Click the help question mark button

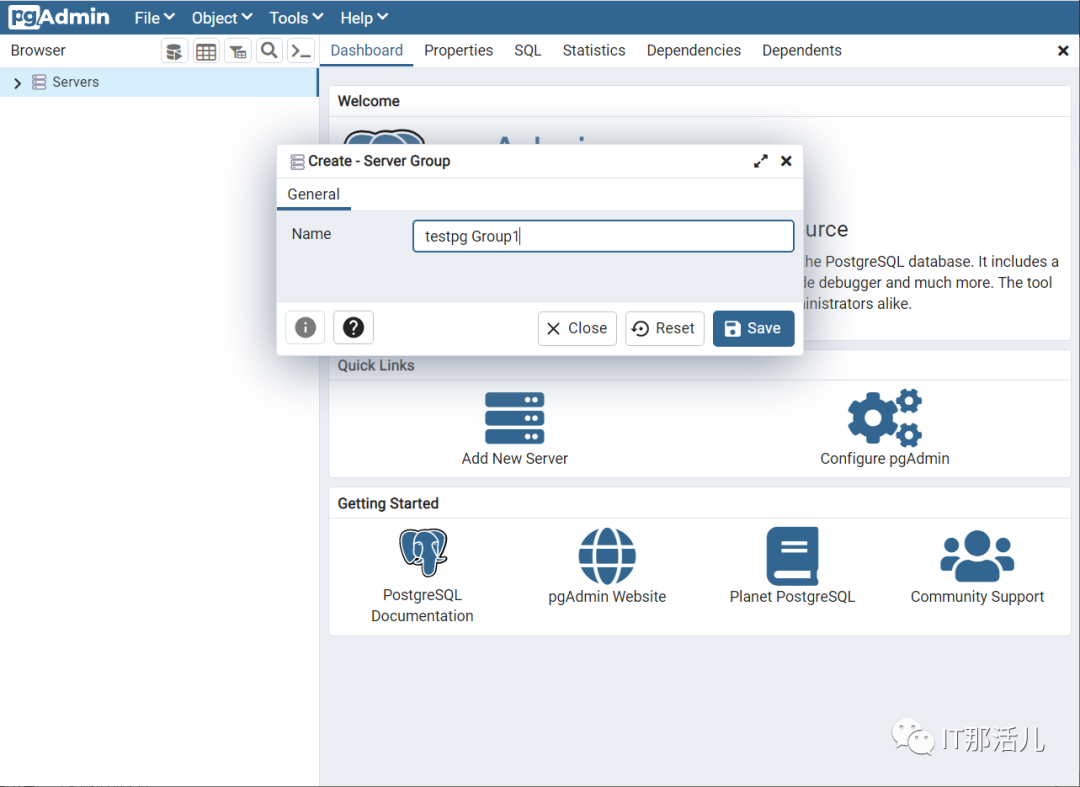(x=353, y=327)
